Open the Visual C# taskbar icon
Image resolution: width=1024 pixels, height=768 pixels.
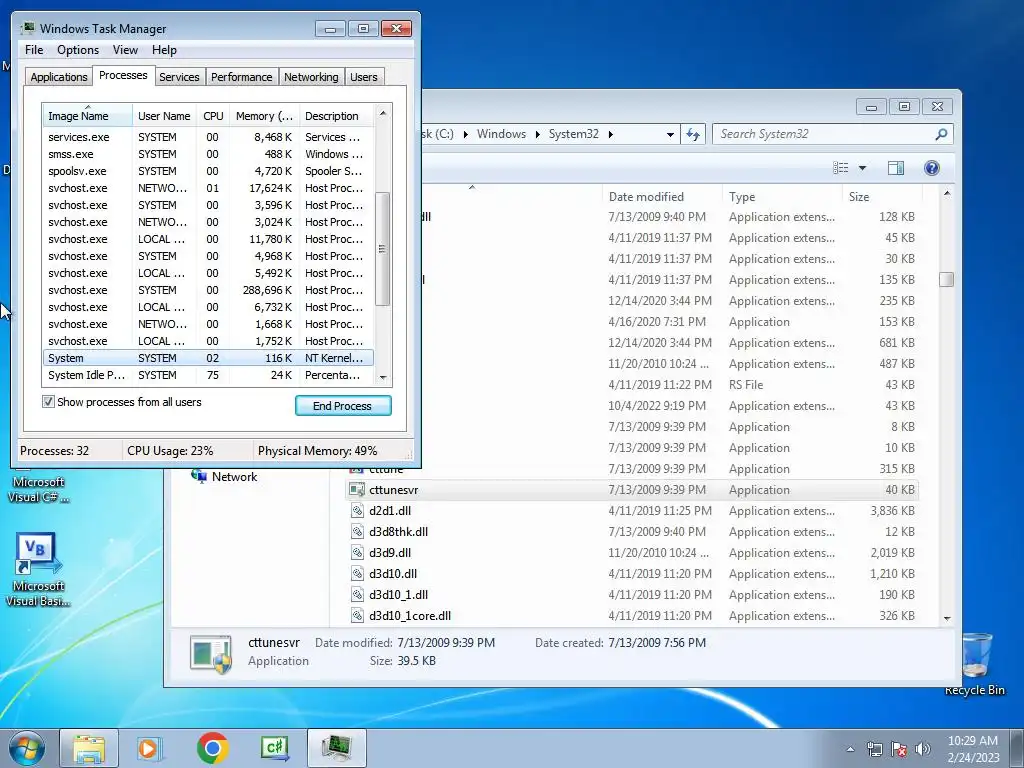[x=274, y=748]
